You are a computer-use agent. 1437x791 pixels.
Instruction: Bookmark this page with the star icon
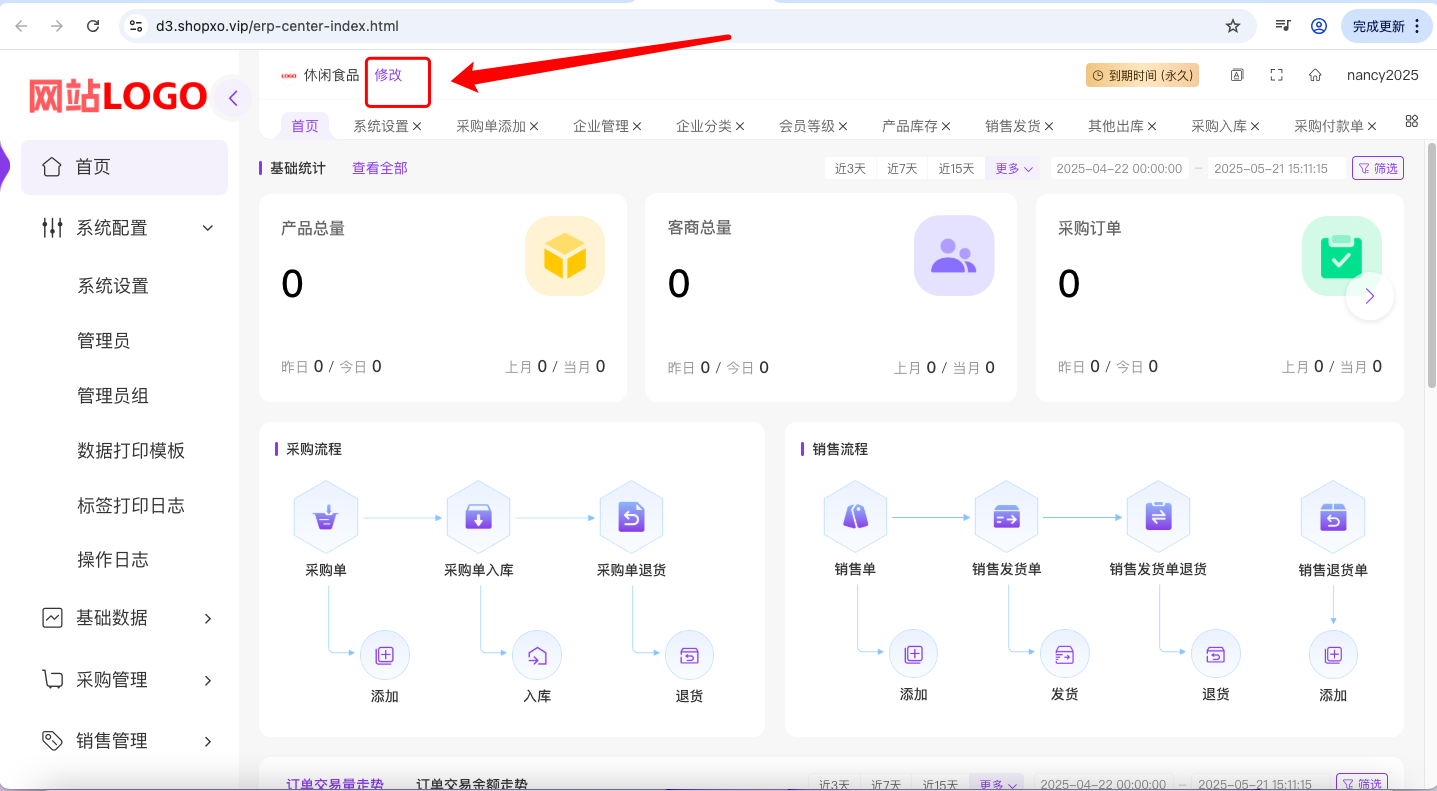(1233, 26)
